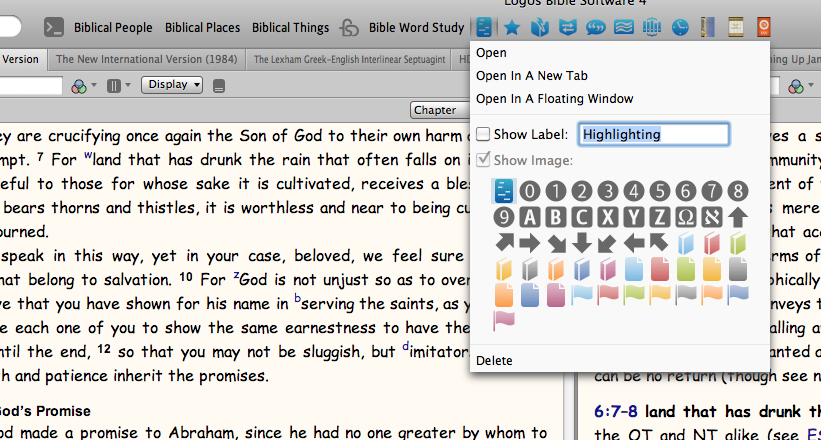Click footnote d before 'imitators'
Image resolution: width=821 pixels, height=440 pixels.
click(x=406, y=347)
